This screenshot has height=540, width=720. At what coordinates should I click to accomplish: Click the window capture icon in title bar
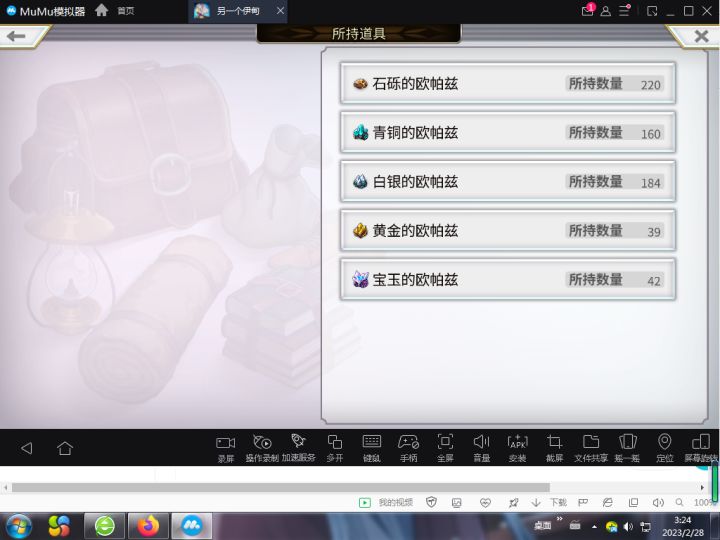[652, 11]
